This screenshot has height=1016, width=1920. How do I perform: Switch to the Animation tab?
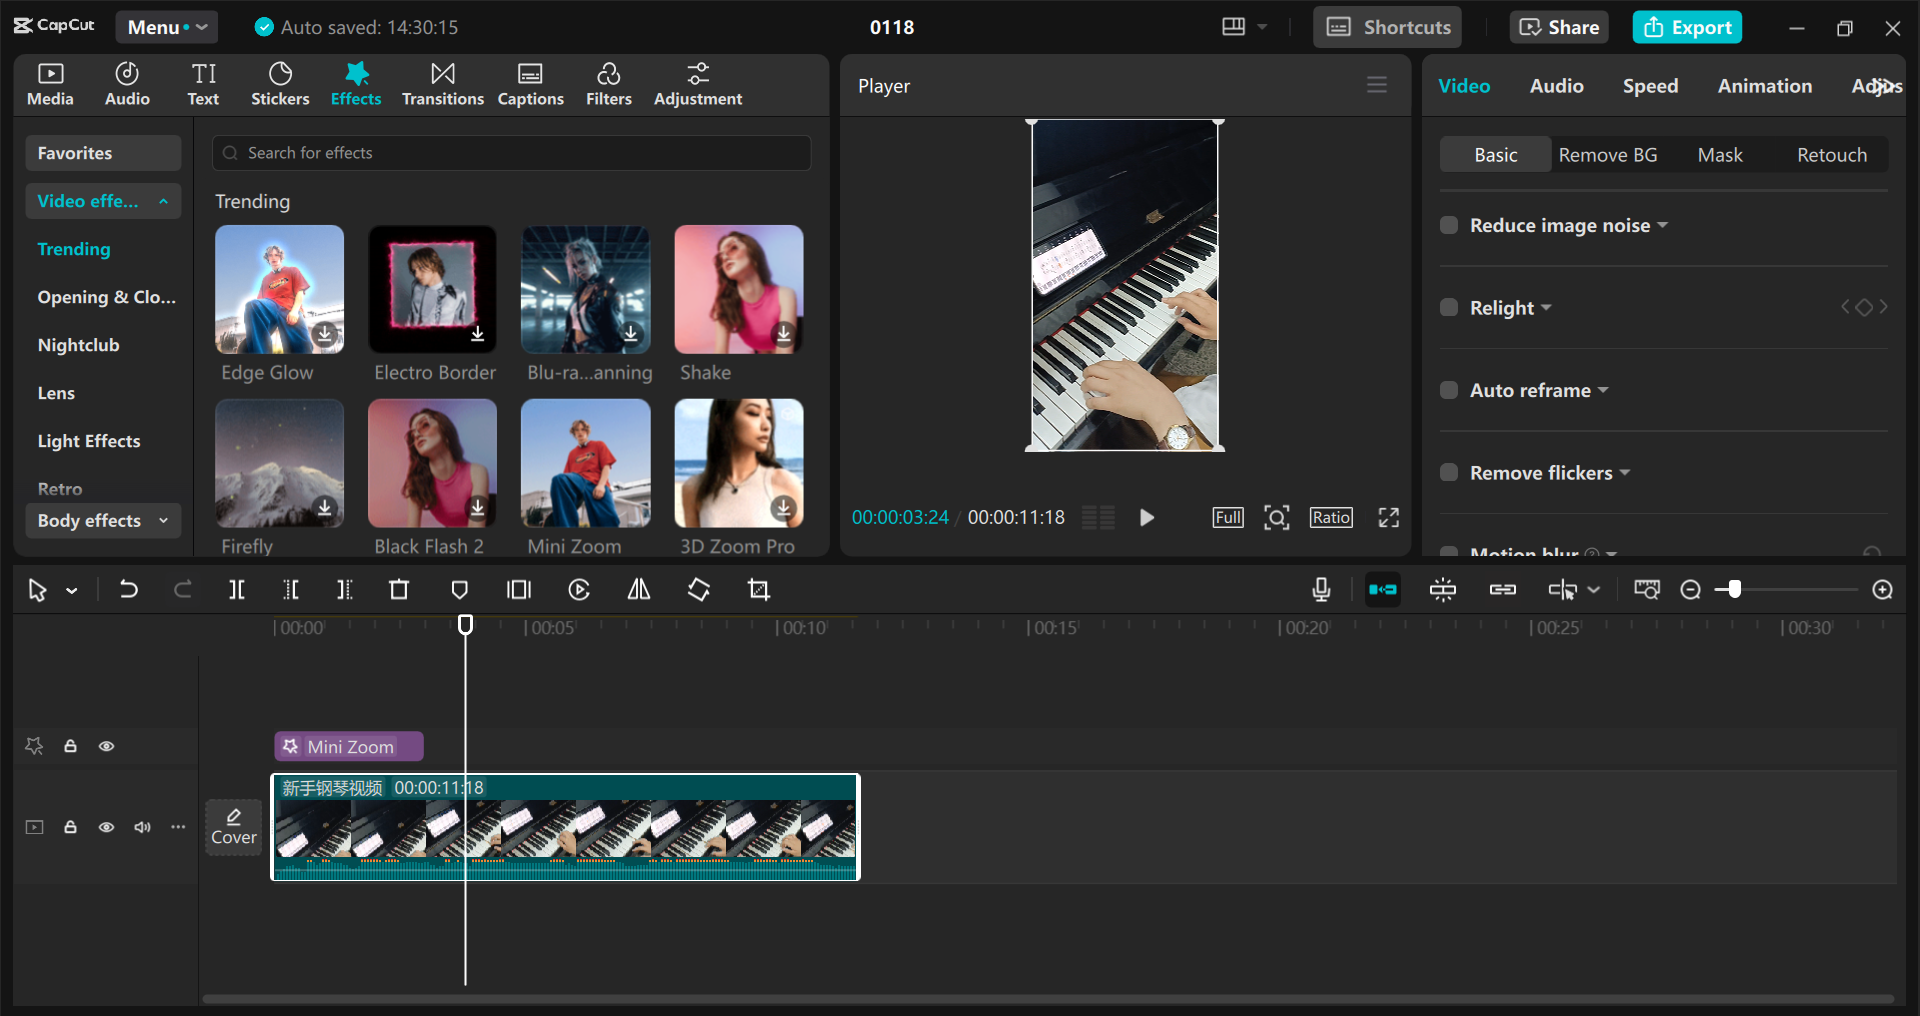point(1765,86)
